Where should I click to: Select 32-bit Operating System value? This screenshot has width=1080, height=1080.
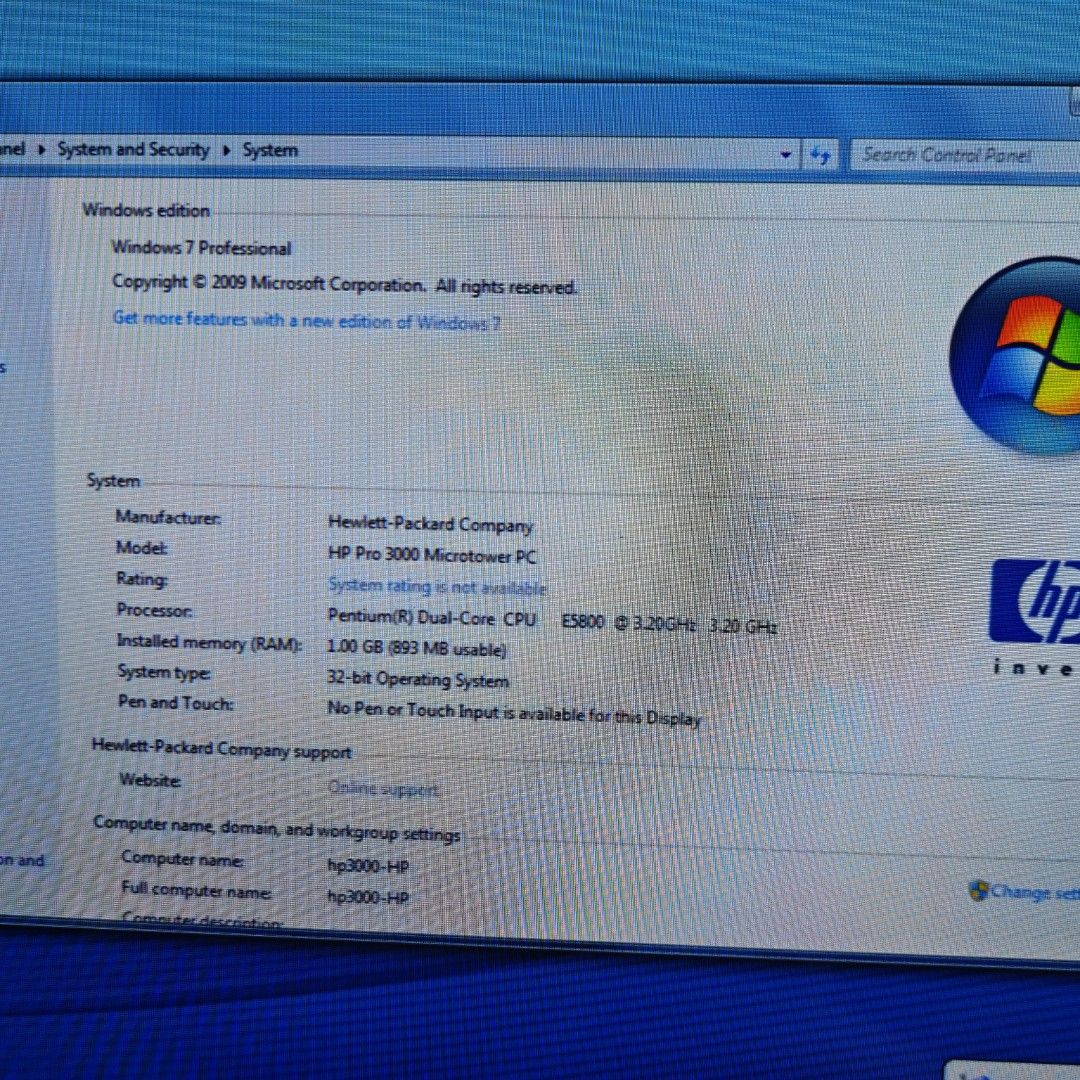pyautogui.click(x=417, y=679)
